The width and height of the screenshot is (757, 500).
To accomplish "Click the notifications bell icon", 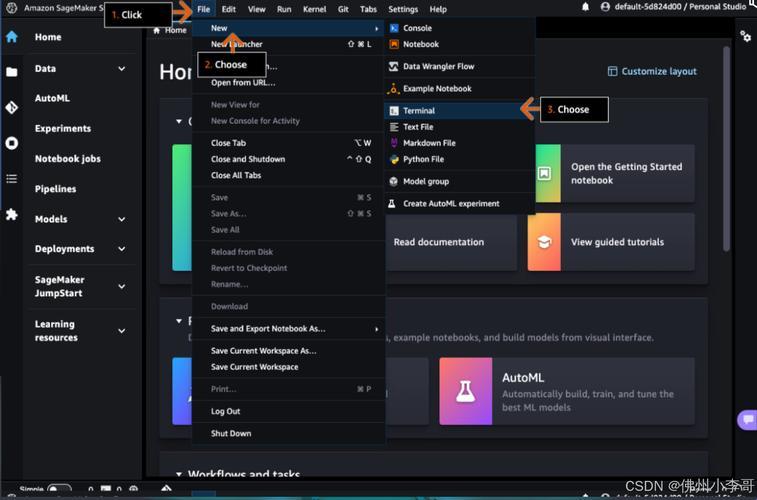I will (585, 7).
